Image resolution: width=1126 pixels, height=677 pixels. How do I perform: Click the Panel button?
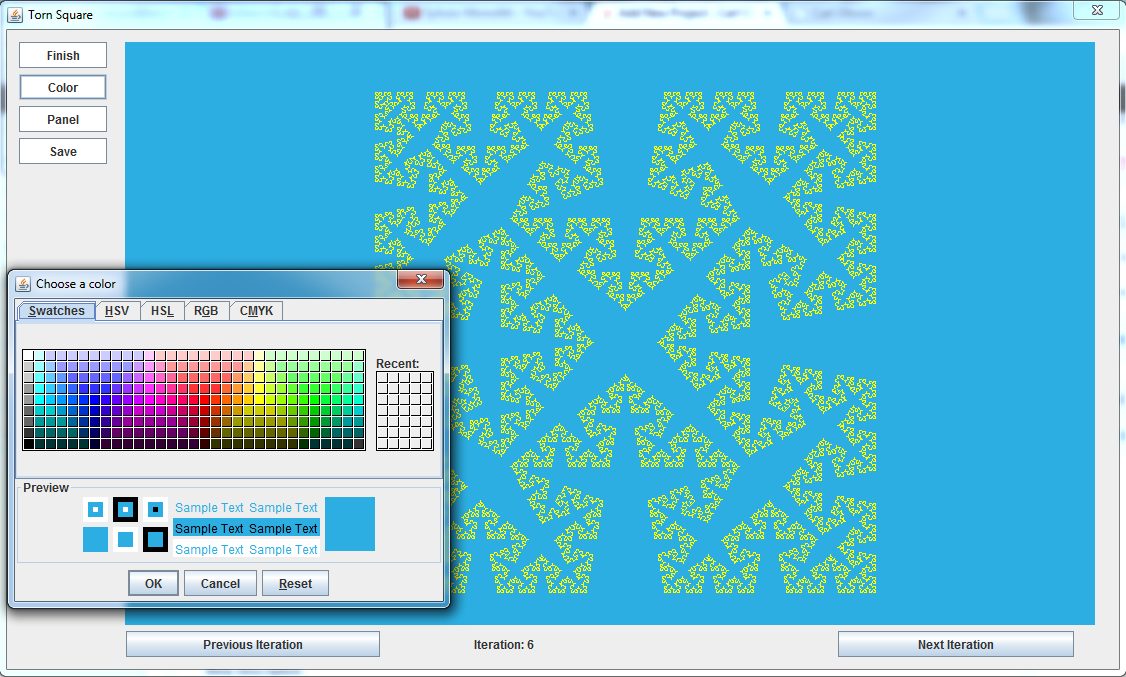[x=63, y=120]
